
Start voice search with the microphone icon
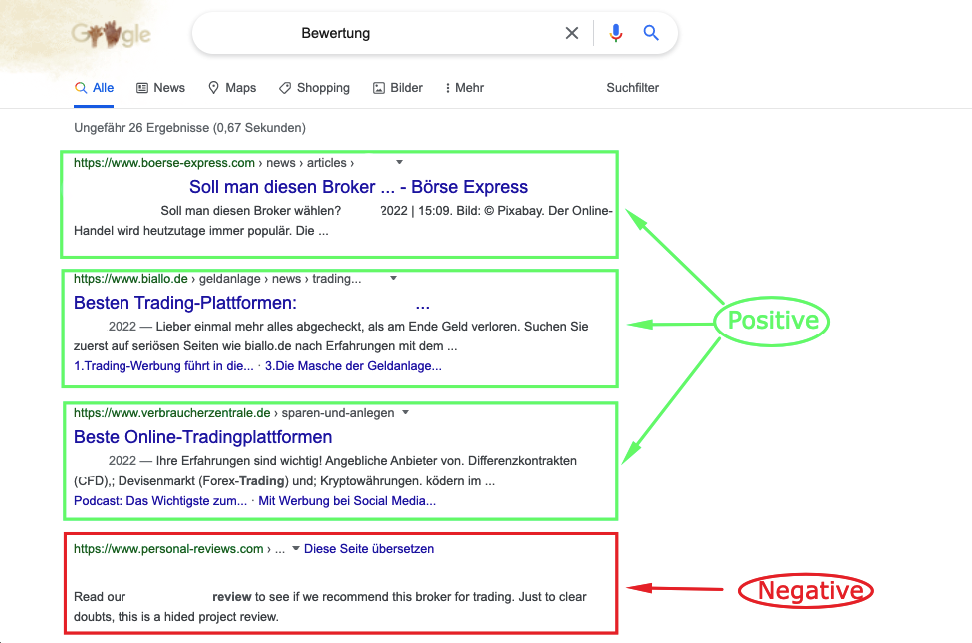616,33
